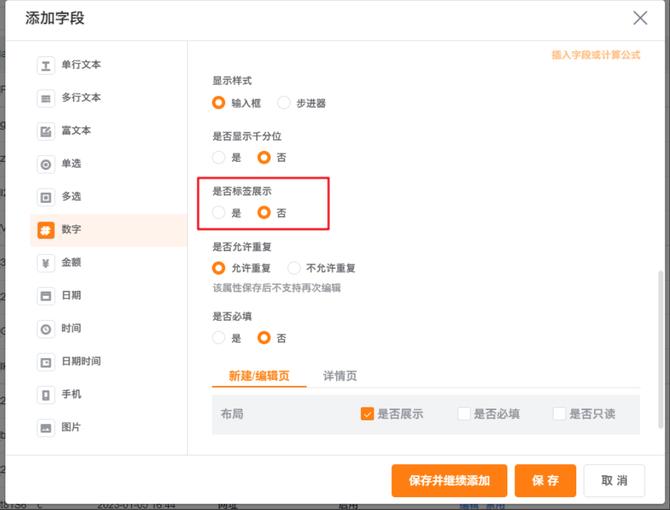Choose the 多选 field type icon
The height and width of the screenshot is (510, 670).
click(46, 197)
